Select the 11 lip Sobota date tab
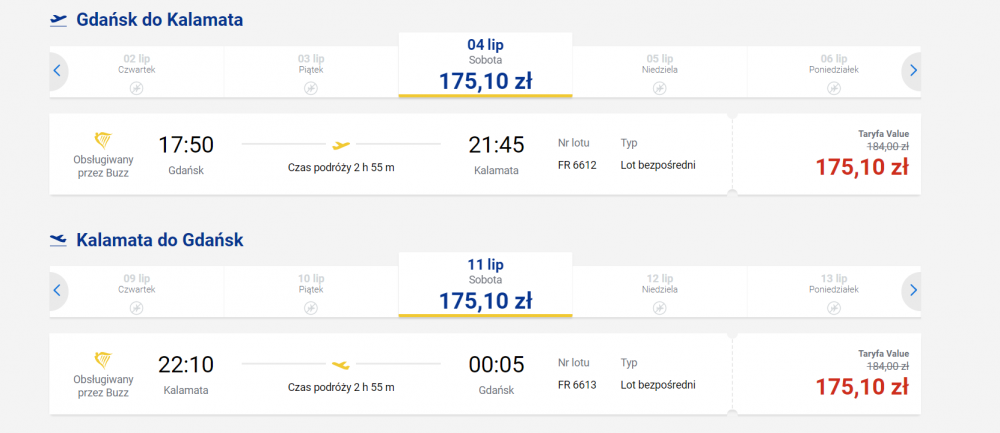Screen dimensions: 1000x433 pyautogui.click(x=485, y=285)
